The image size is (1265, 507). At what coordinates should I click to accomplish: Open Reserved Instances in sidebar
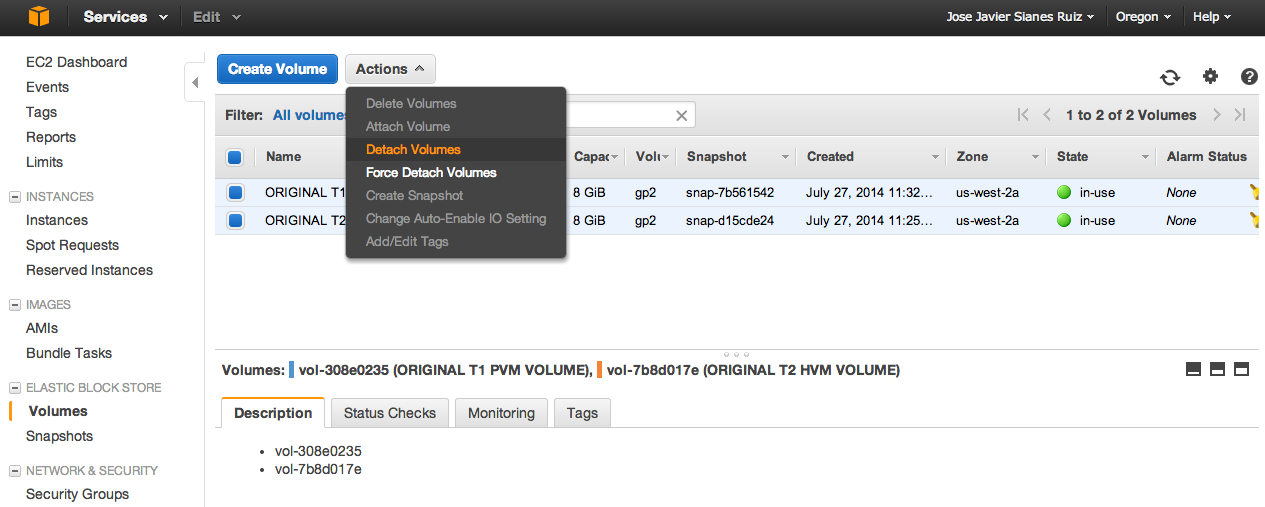click(x=89, y=270)
